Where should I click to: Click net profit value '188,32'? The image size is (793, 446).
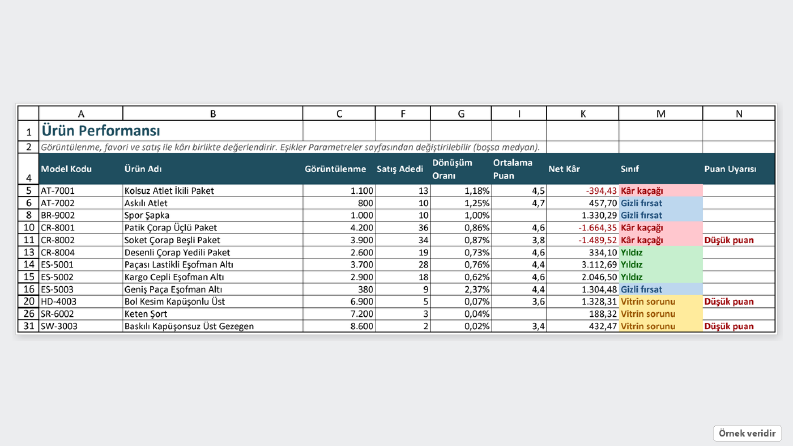tap(583, 314)
